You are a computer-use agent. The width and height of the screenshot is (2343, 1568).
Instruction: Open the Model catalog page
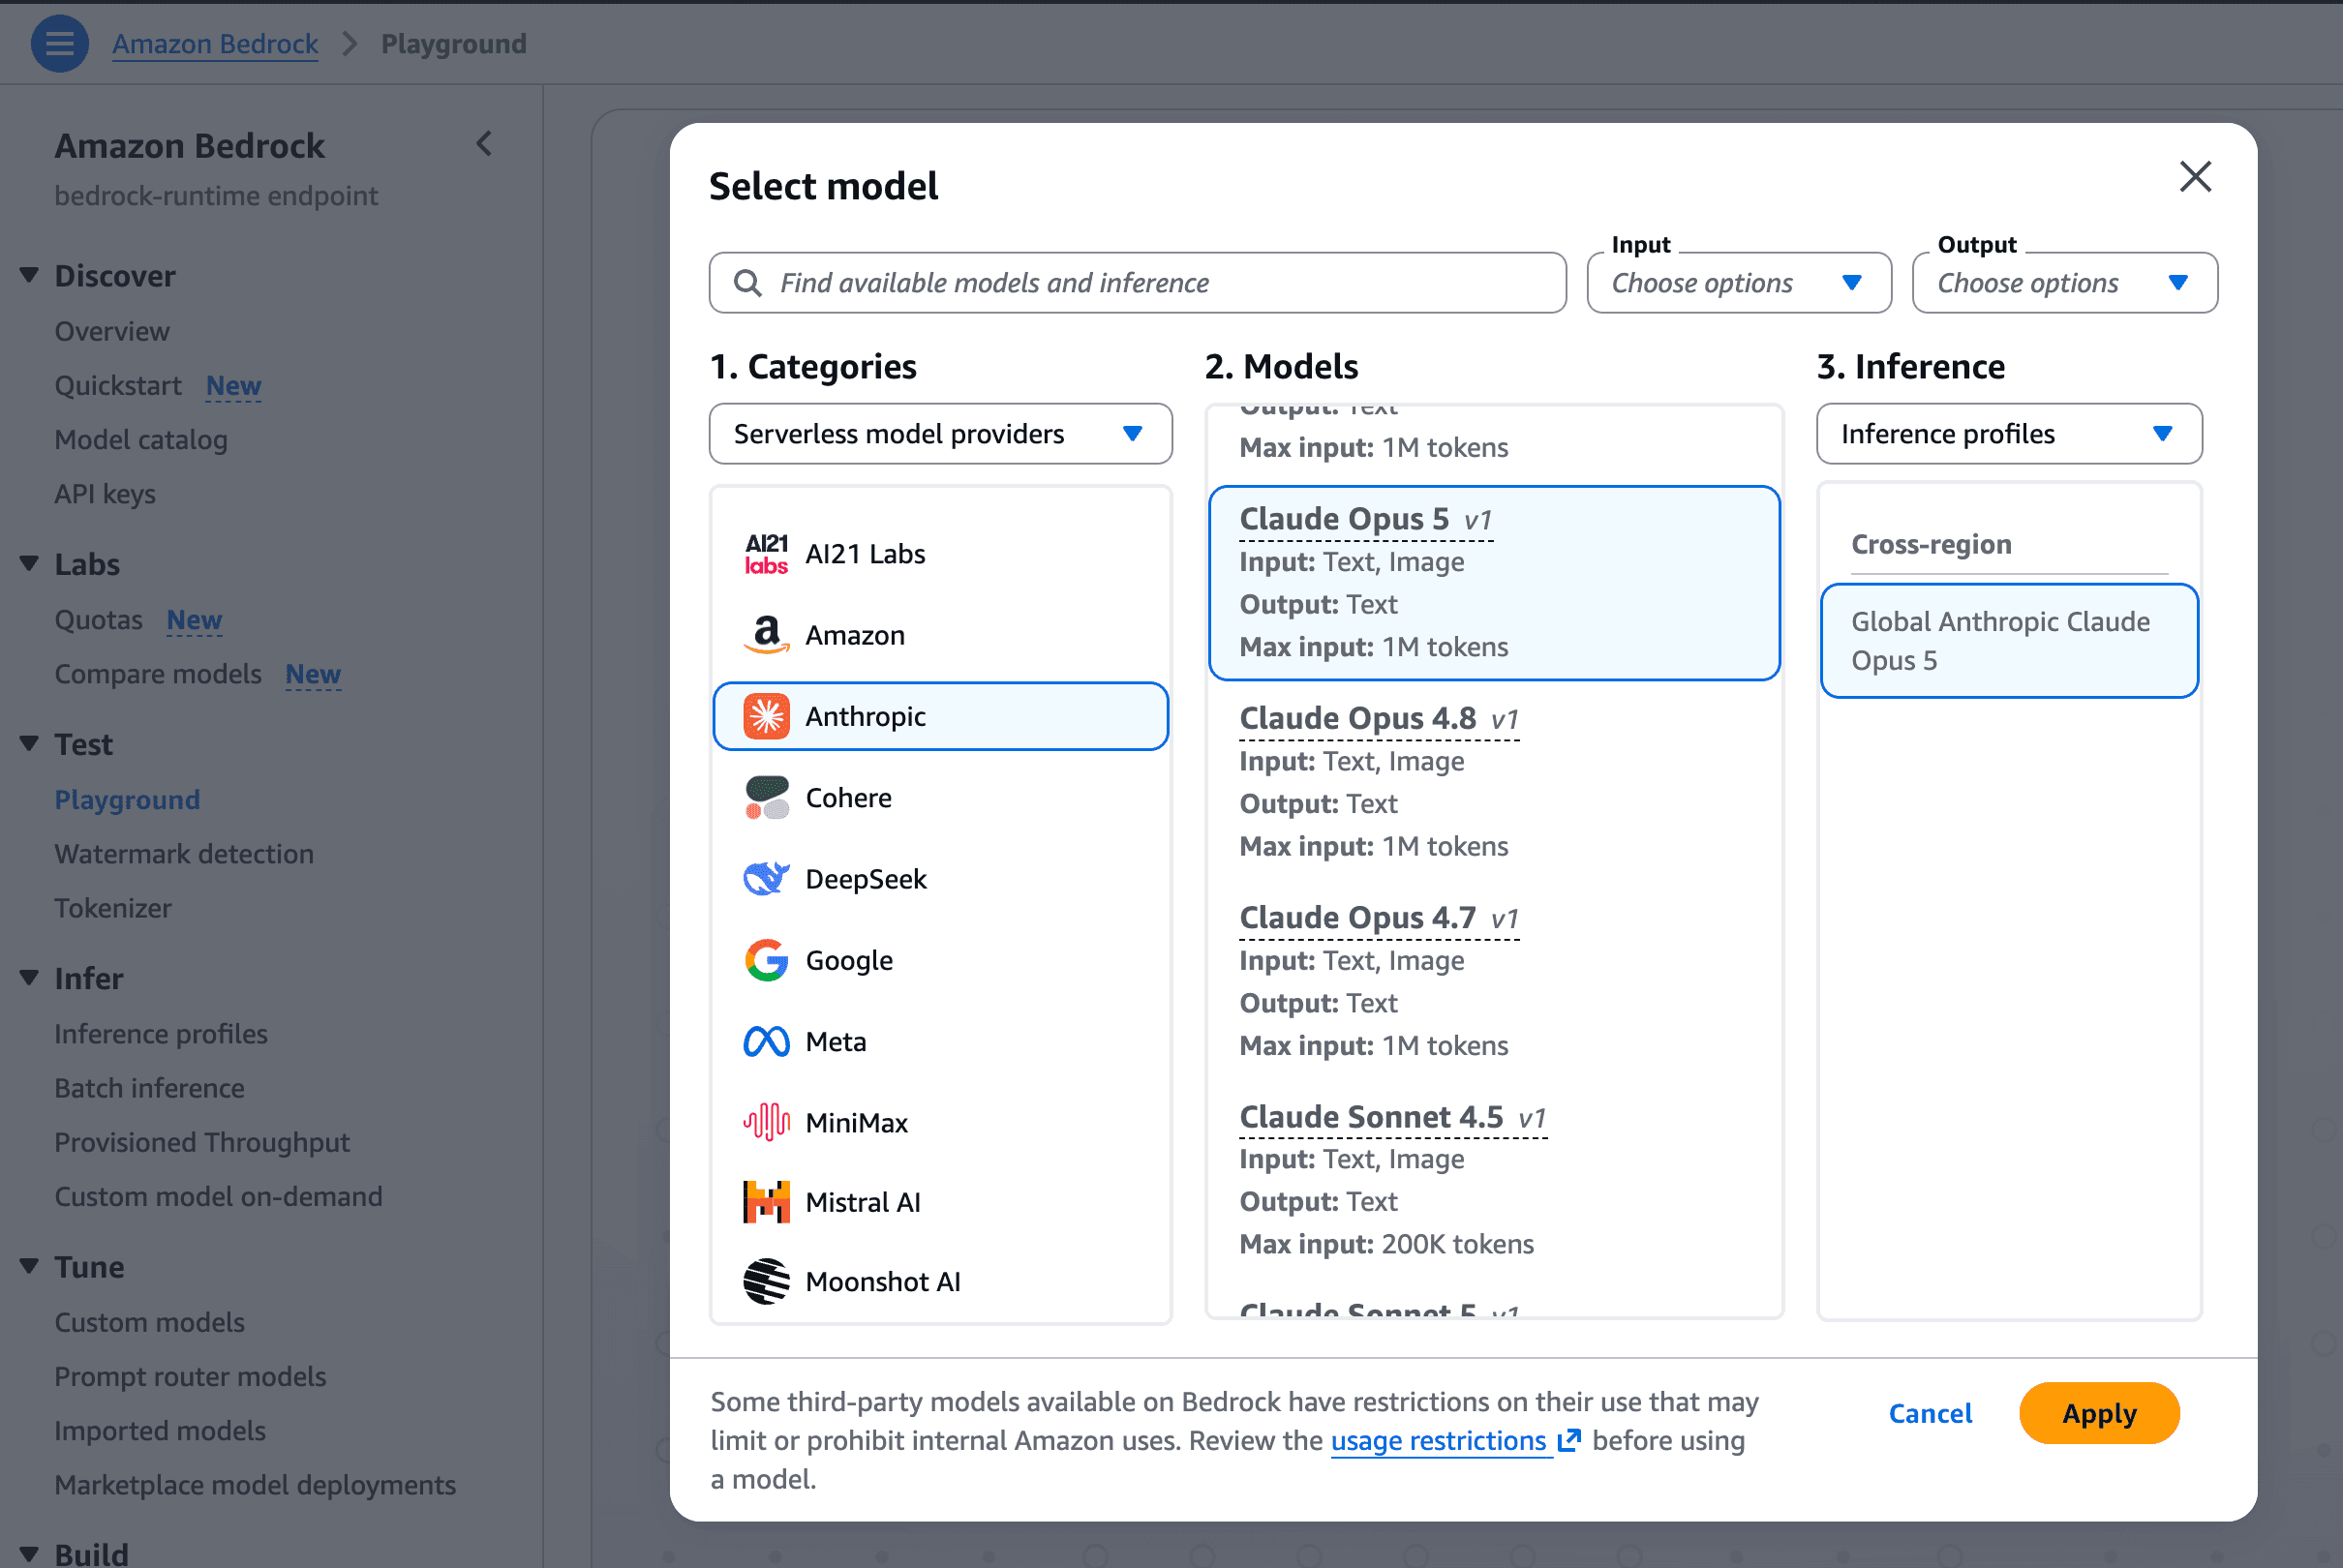(x=141, y=440)
